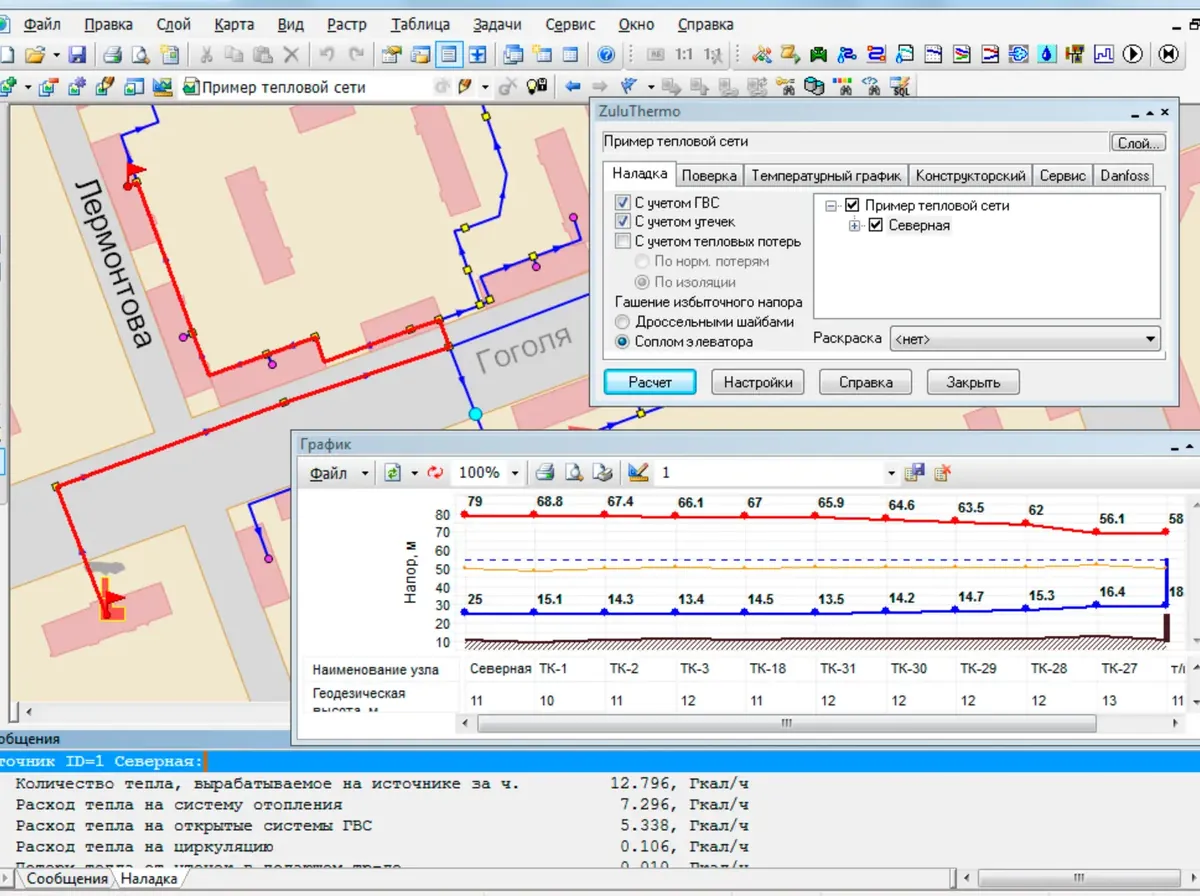Uncheck the 'Северная' tree checkbox
This screenshot has height=896, width=1200.
click(876, 225)
